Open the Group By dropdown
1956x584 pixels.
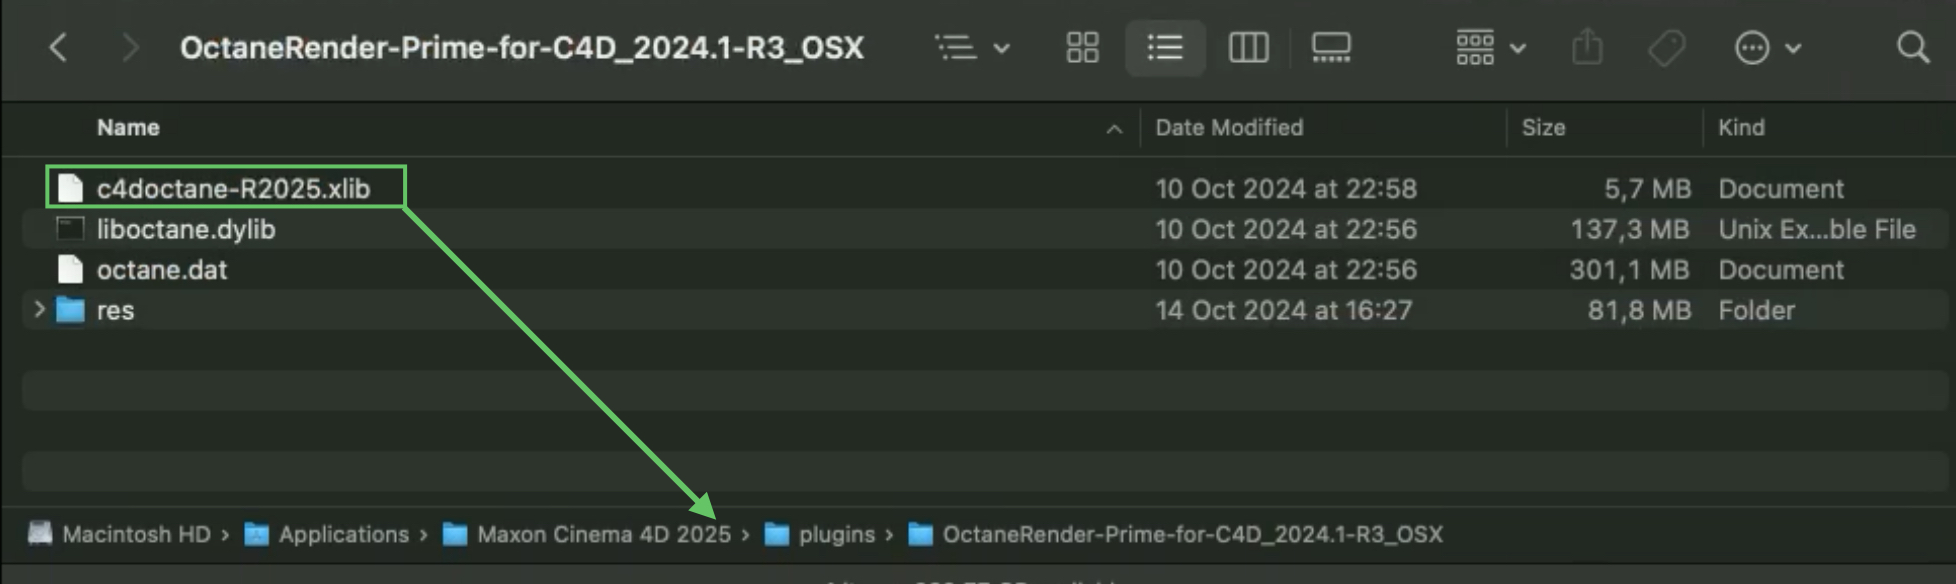(x=1490, y=47)
